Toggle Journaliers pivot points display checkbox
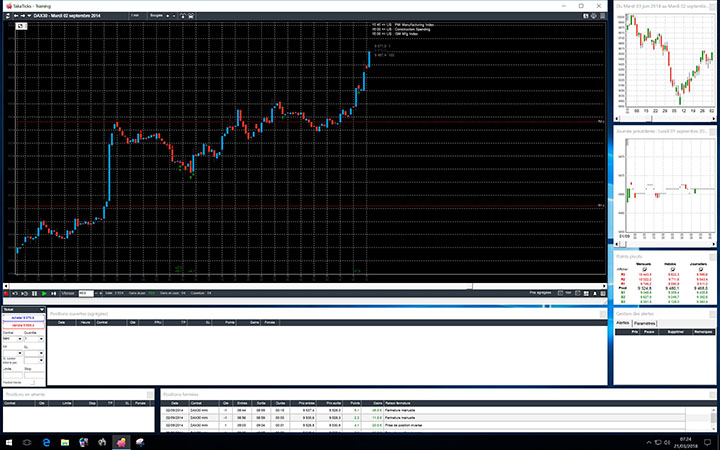720x450 pixels. point(701,269)
